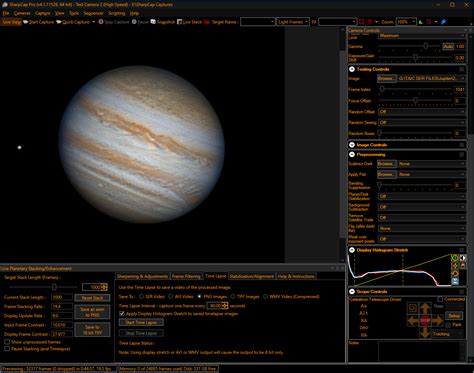
Task: Click the scope Setup button
Action: click(454, 316)
